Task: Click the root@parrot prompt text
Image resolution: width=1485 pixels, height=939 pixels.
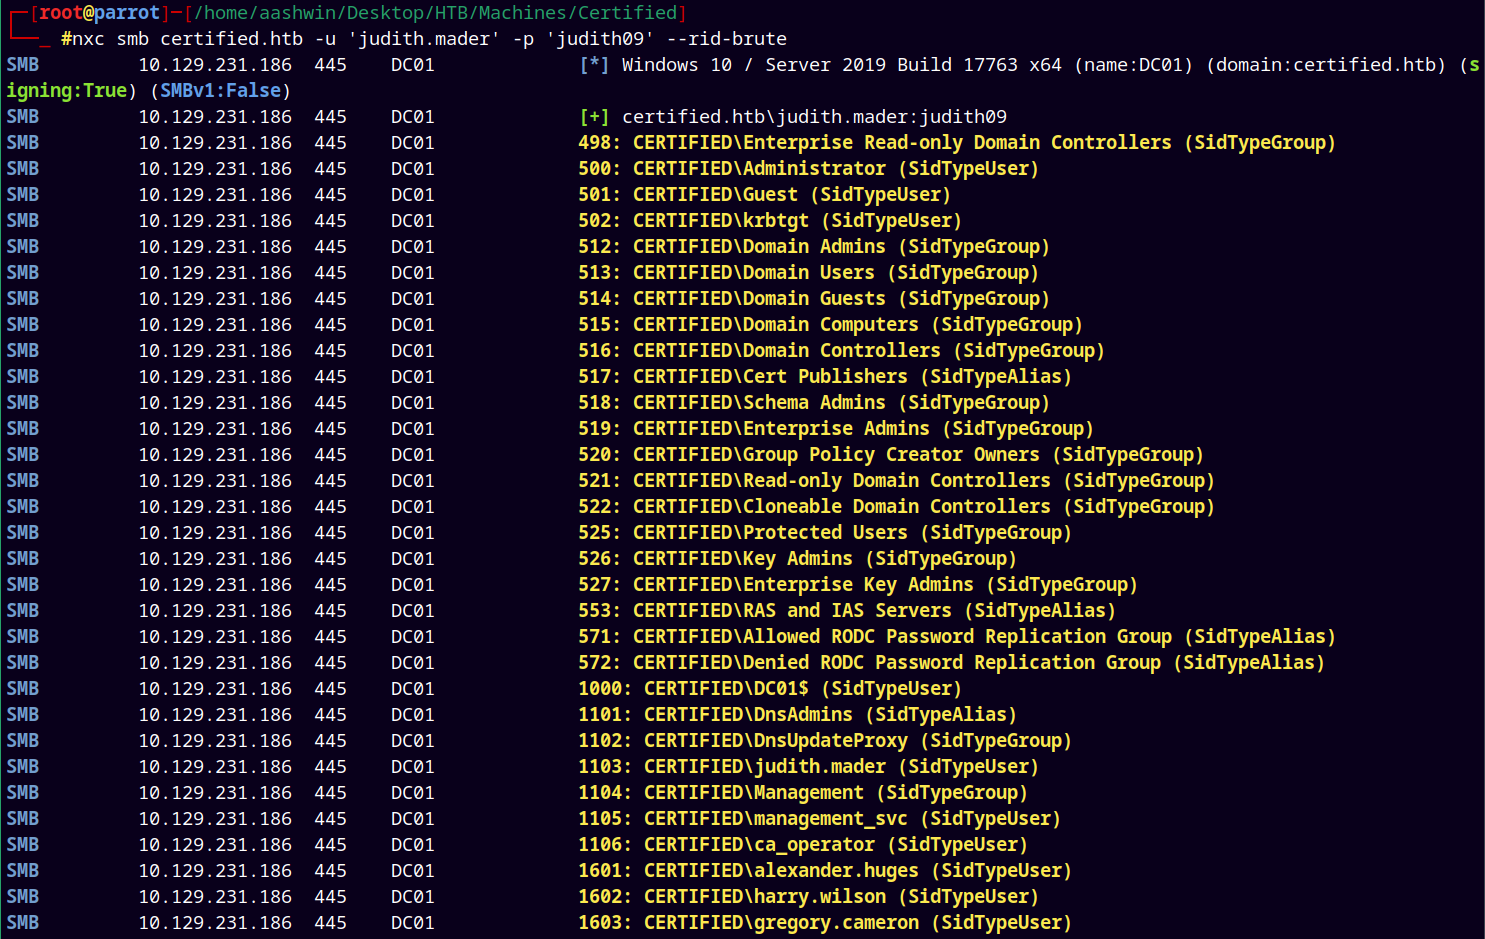Action: (x=100, y=13)
